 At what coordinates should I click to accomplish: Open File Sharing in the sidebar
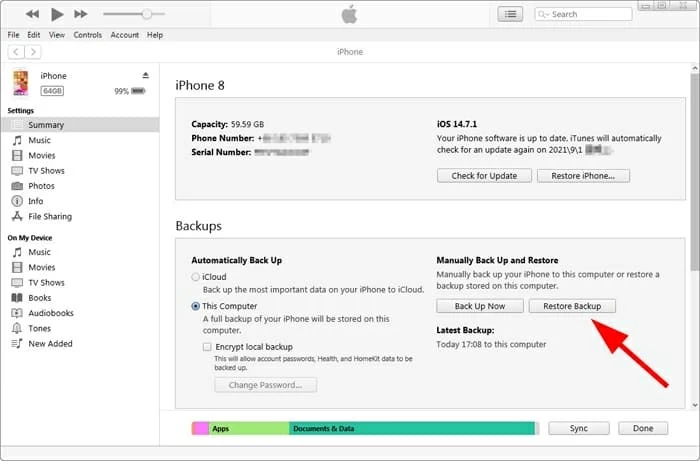(x=49, y=216)
